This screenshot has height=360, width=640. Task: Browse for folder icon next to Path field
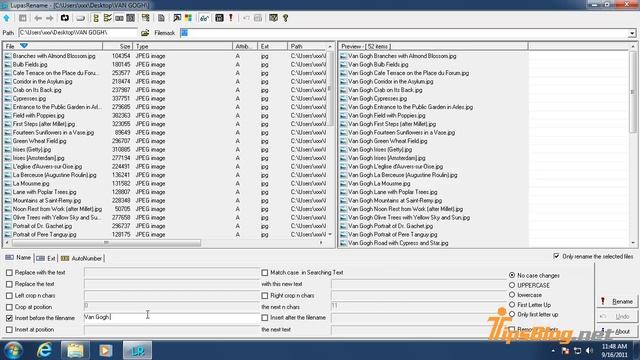[x=145, y=33]
